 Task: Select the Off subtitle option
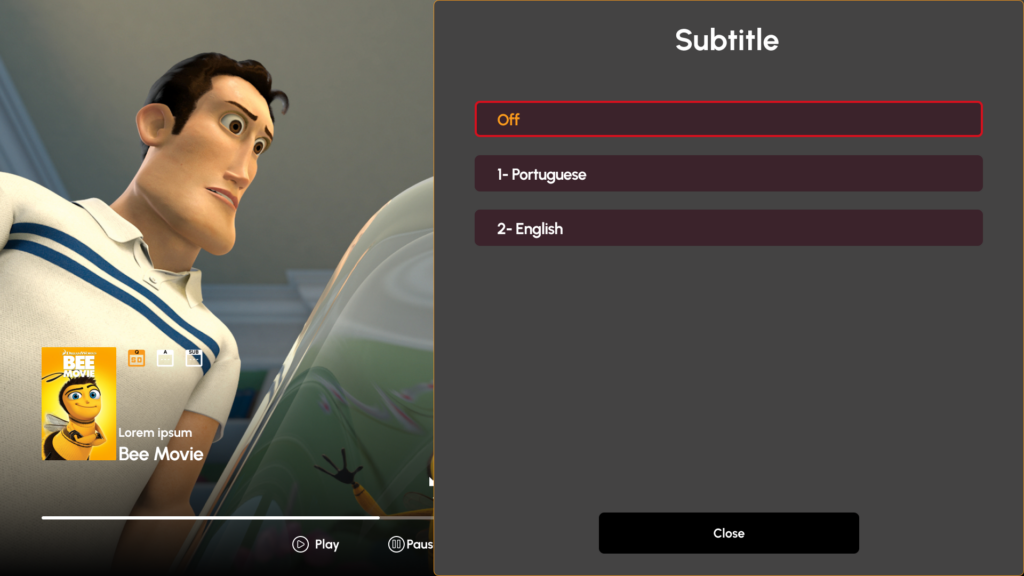point(728,119)
